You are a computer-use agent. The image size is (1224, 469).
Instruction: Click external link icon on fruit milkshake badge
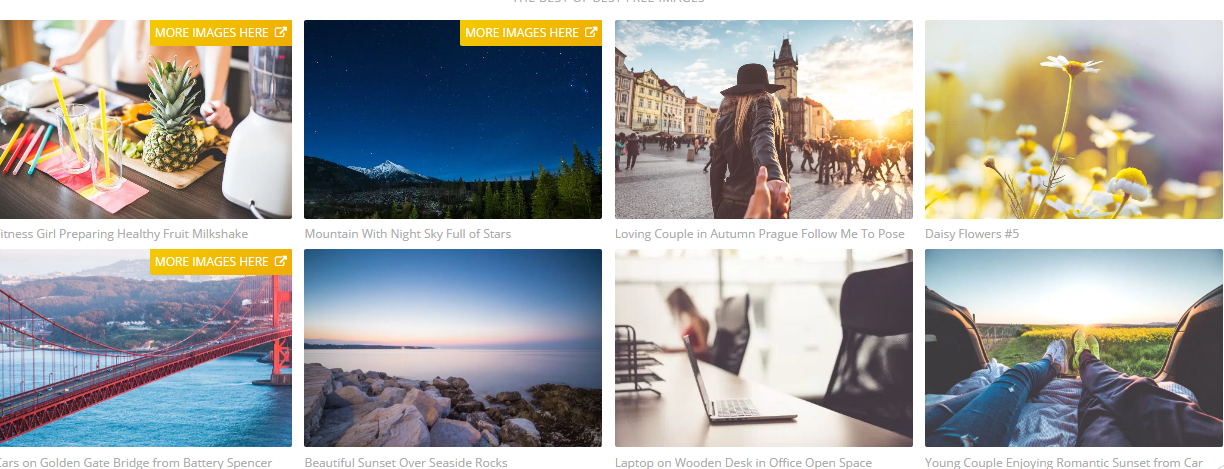click(x=281, y=32)
